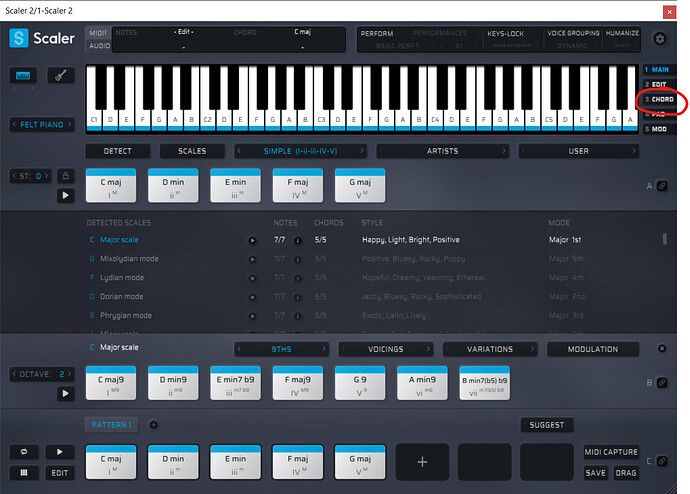This screenshot has height=494, width=690.
Task: Toggle PERFORM mode
Action: click(x=377, y=33)
